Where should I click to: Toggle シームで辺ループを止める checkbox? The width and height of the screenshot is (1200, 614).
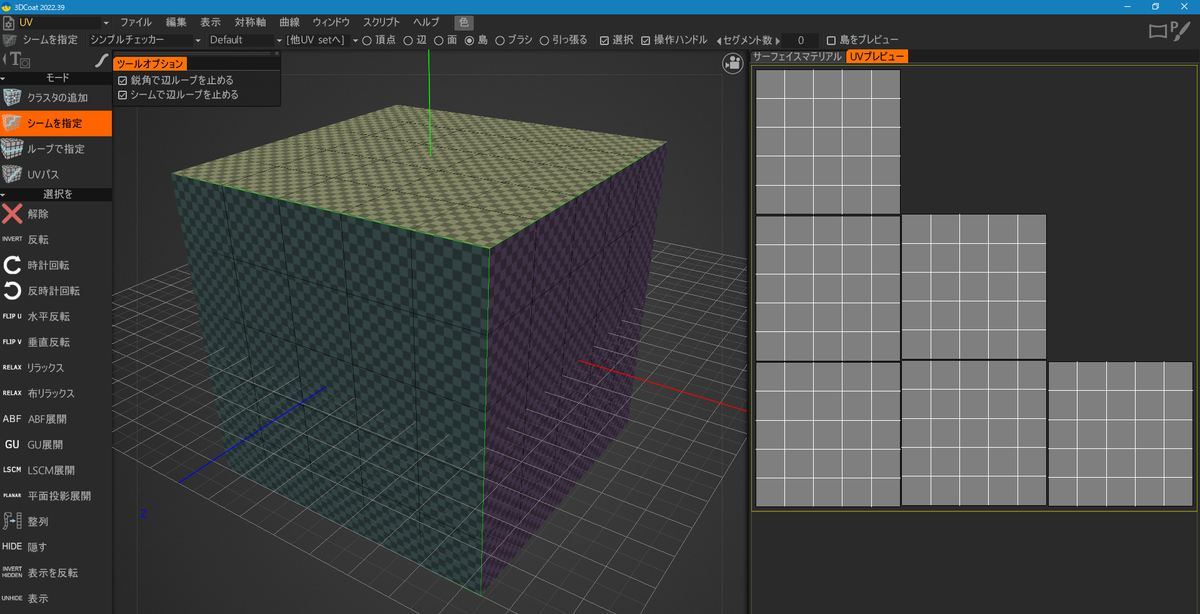[x=123, y=95]
